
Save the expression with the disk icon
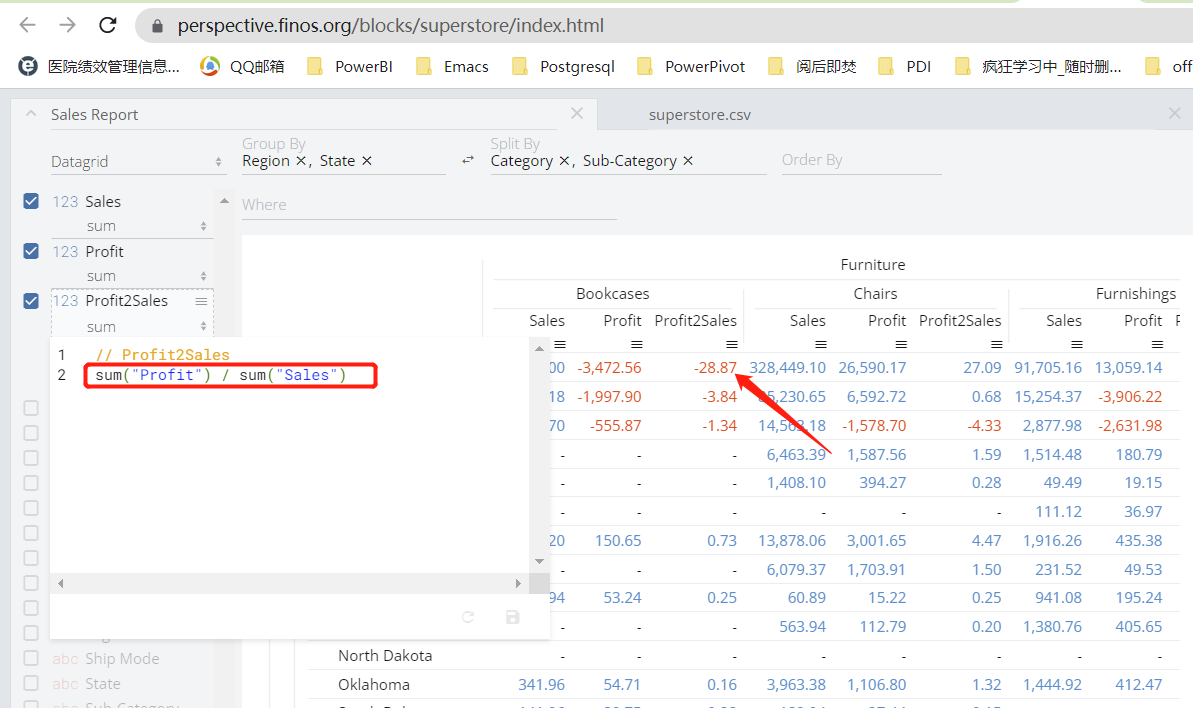(513, 618)
